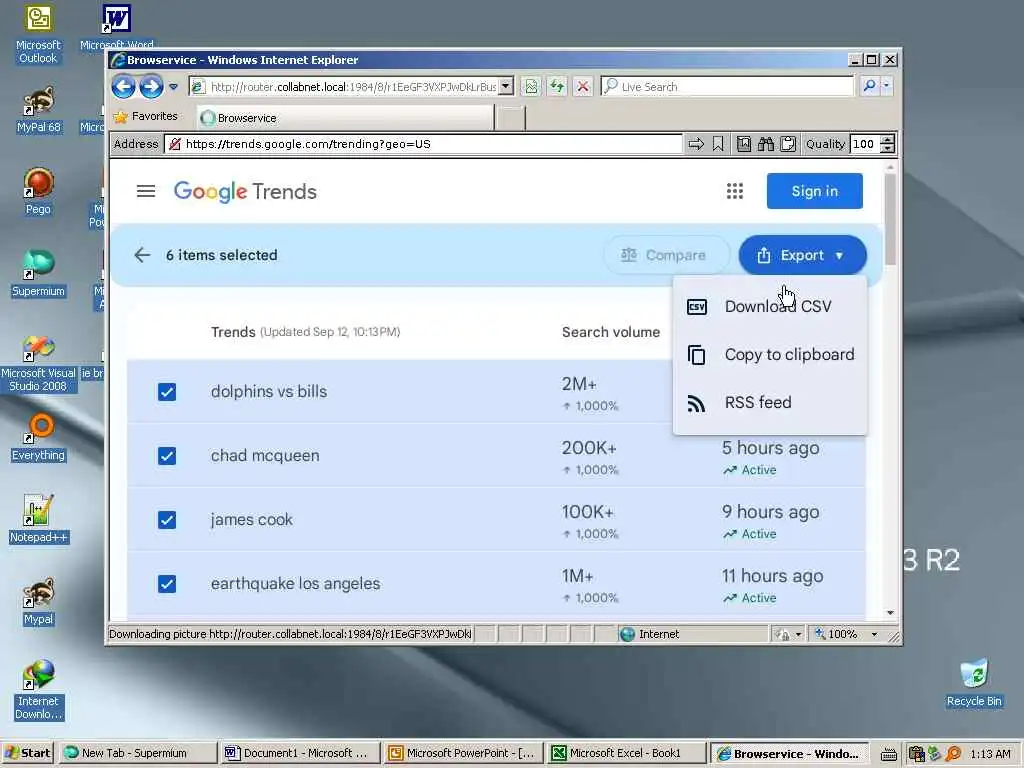
Task: Focus the Live Search box
Action: 727,86
